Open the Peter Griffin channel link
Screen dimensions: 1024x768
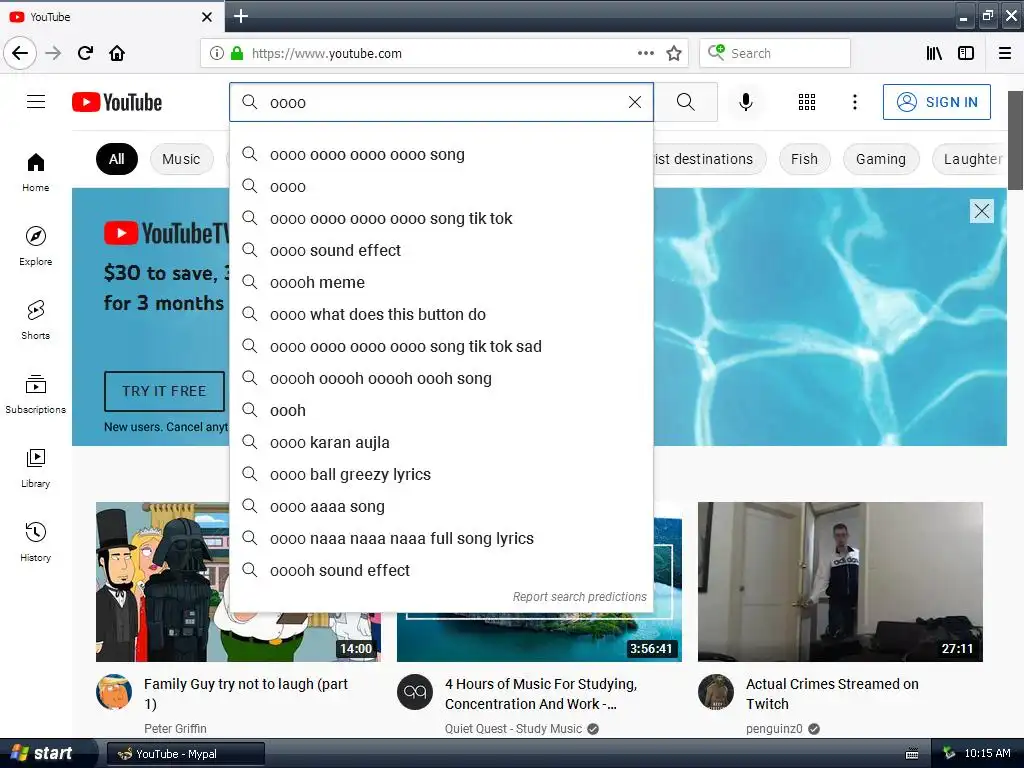[x=175, y=728]
